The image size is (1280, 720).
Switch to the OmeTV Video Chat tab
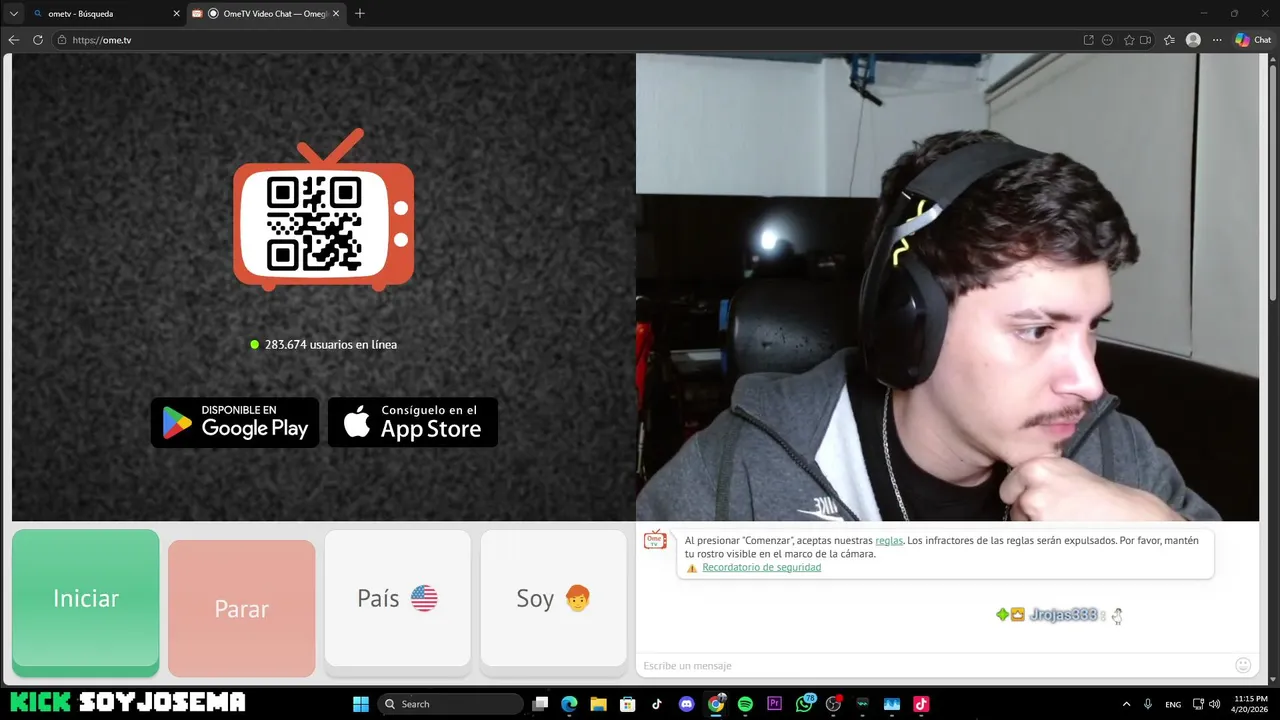pyautogui.click(x=265, y=14)
